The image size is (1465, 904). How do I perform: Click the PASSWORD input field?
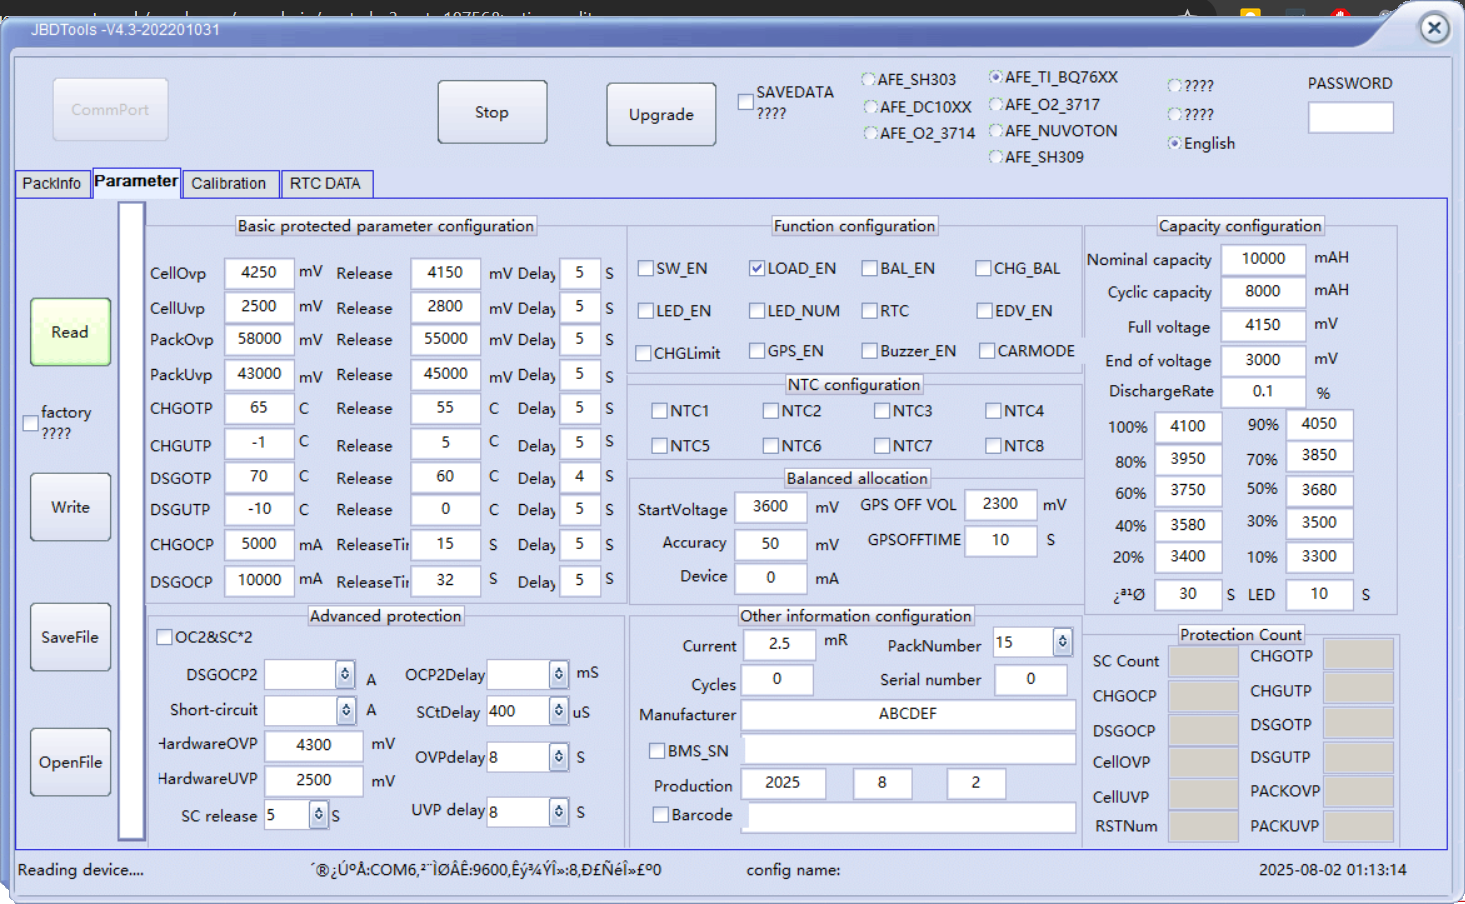pos(1350,118)
